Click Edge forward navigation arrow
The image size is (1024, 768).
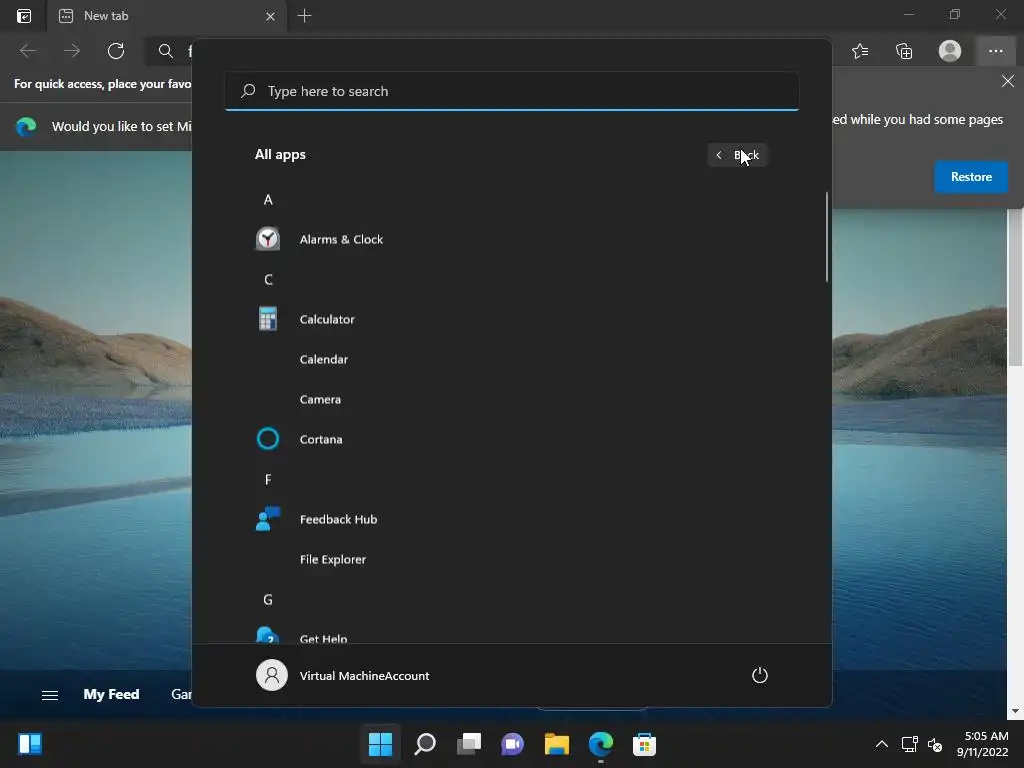(72, 51)
